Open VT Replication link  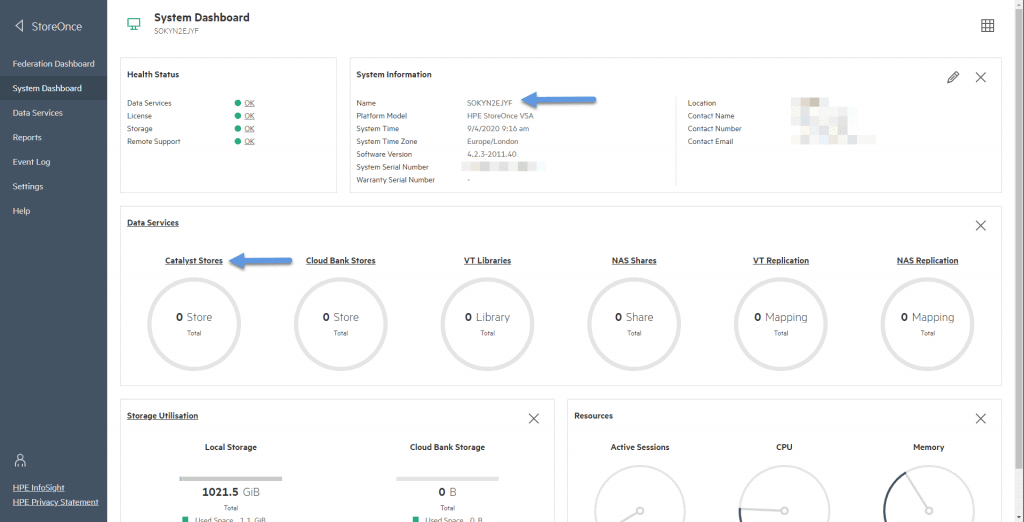pyautogui.click(x=781, y=261)
